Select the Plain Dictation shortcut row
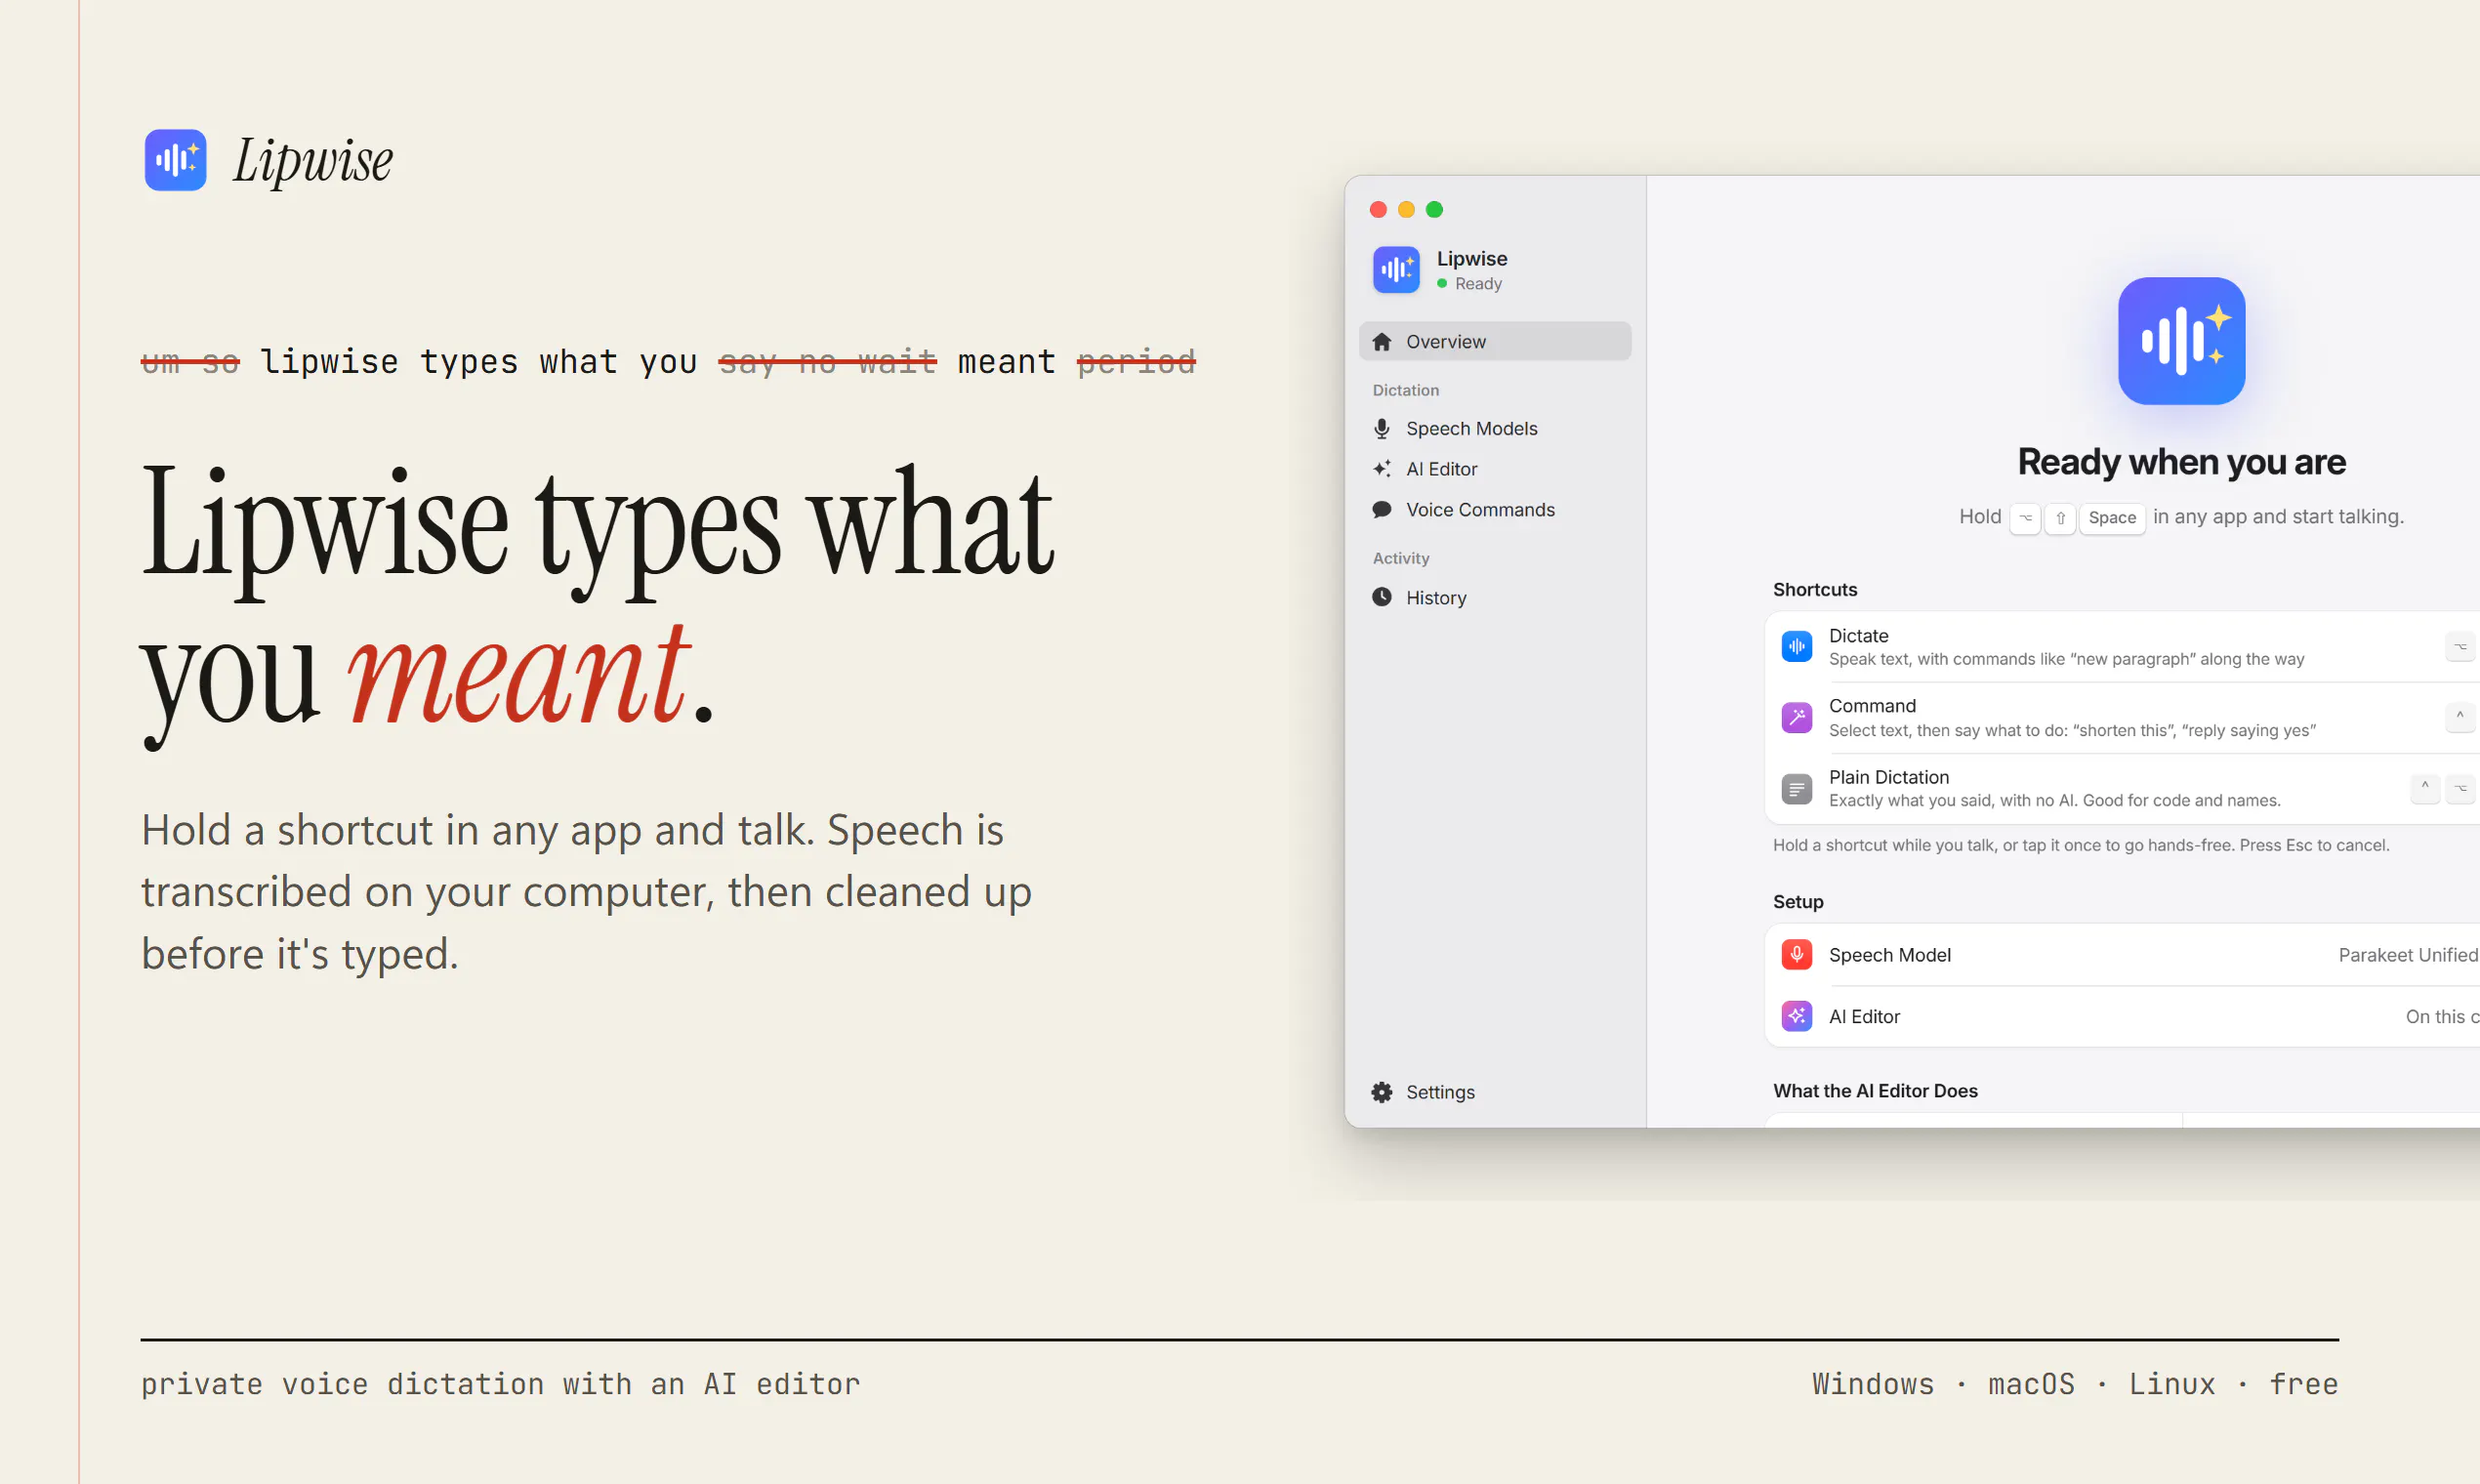The width and height of the screenshot is (2480, 1484). [2123, 788]
